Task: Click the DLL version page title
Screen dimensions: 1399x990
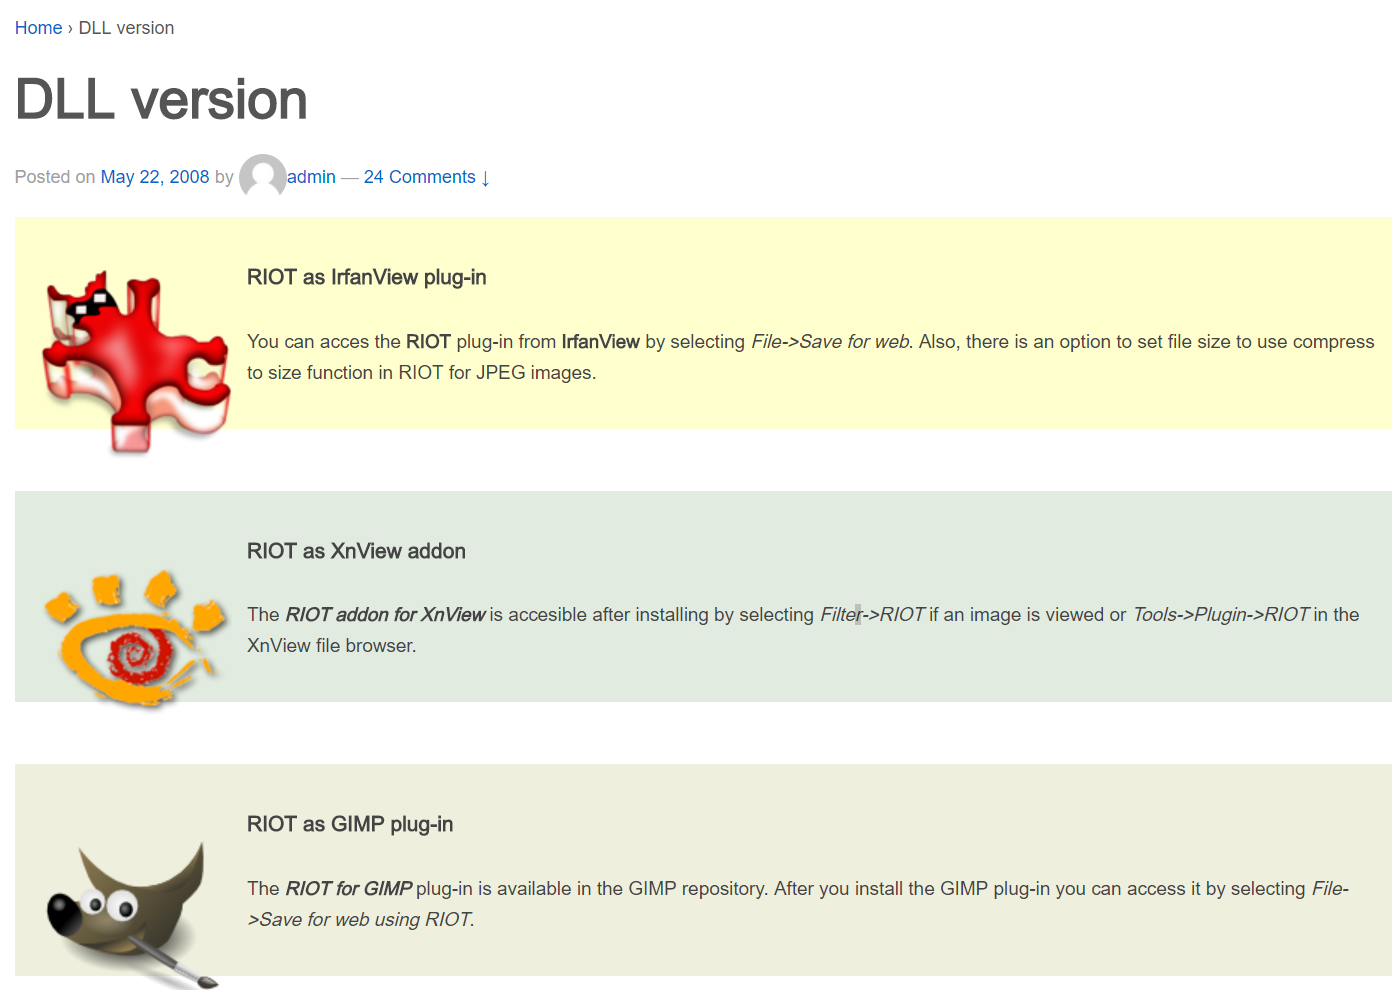Action: pos(161,100)
